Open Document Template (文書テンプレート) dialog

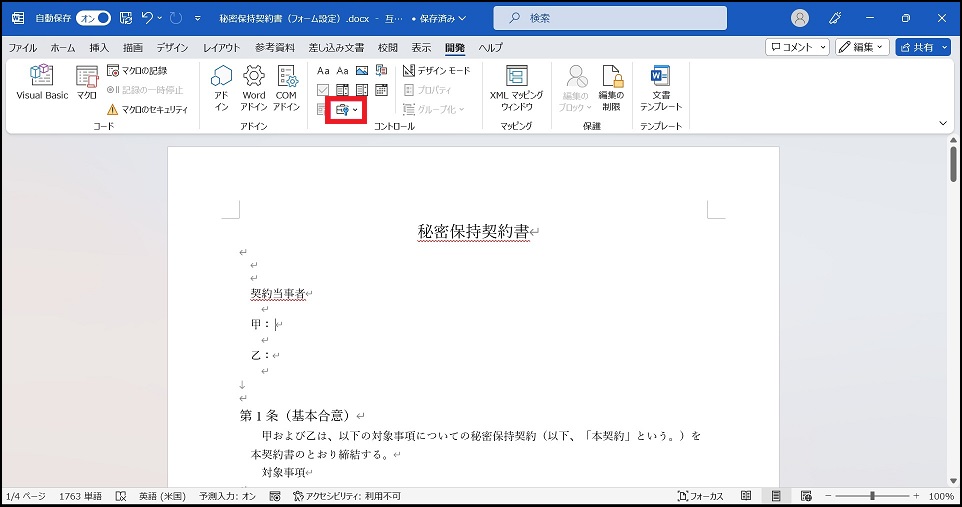(661, 88)
